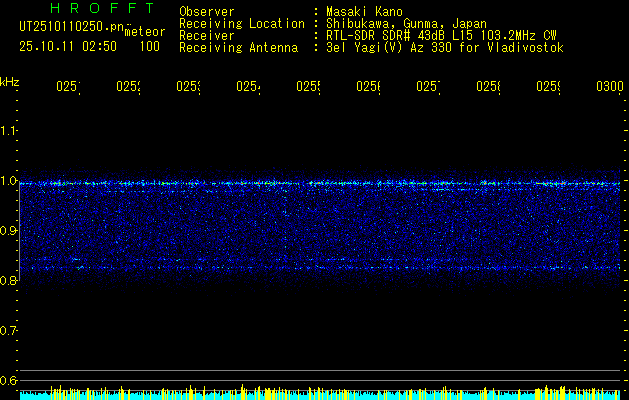Click the 0254 time marker
The width and height of the screenshot is (629, 400).
coord(248,87)
